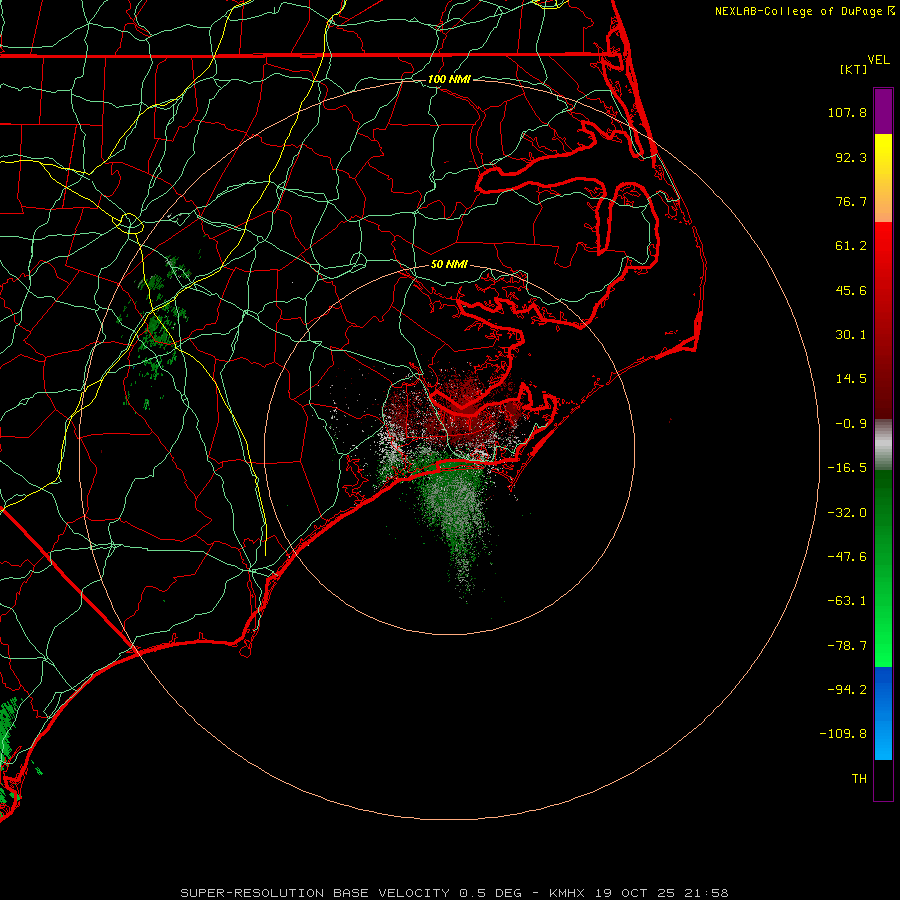Choose the -47.6 legend label

point(847,557)
